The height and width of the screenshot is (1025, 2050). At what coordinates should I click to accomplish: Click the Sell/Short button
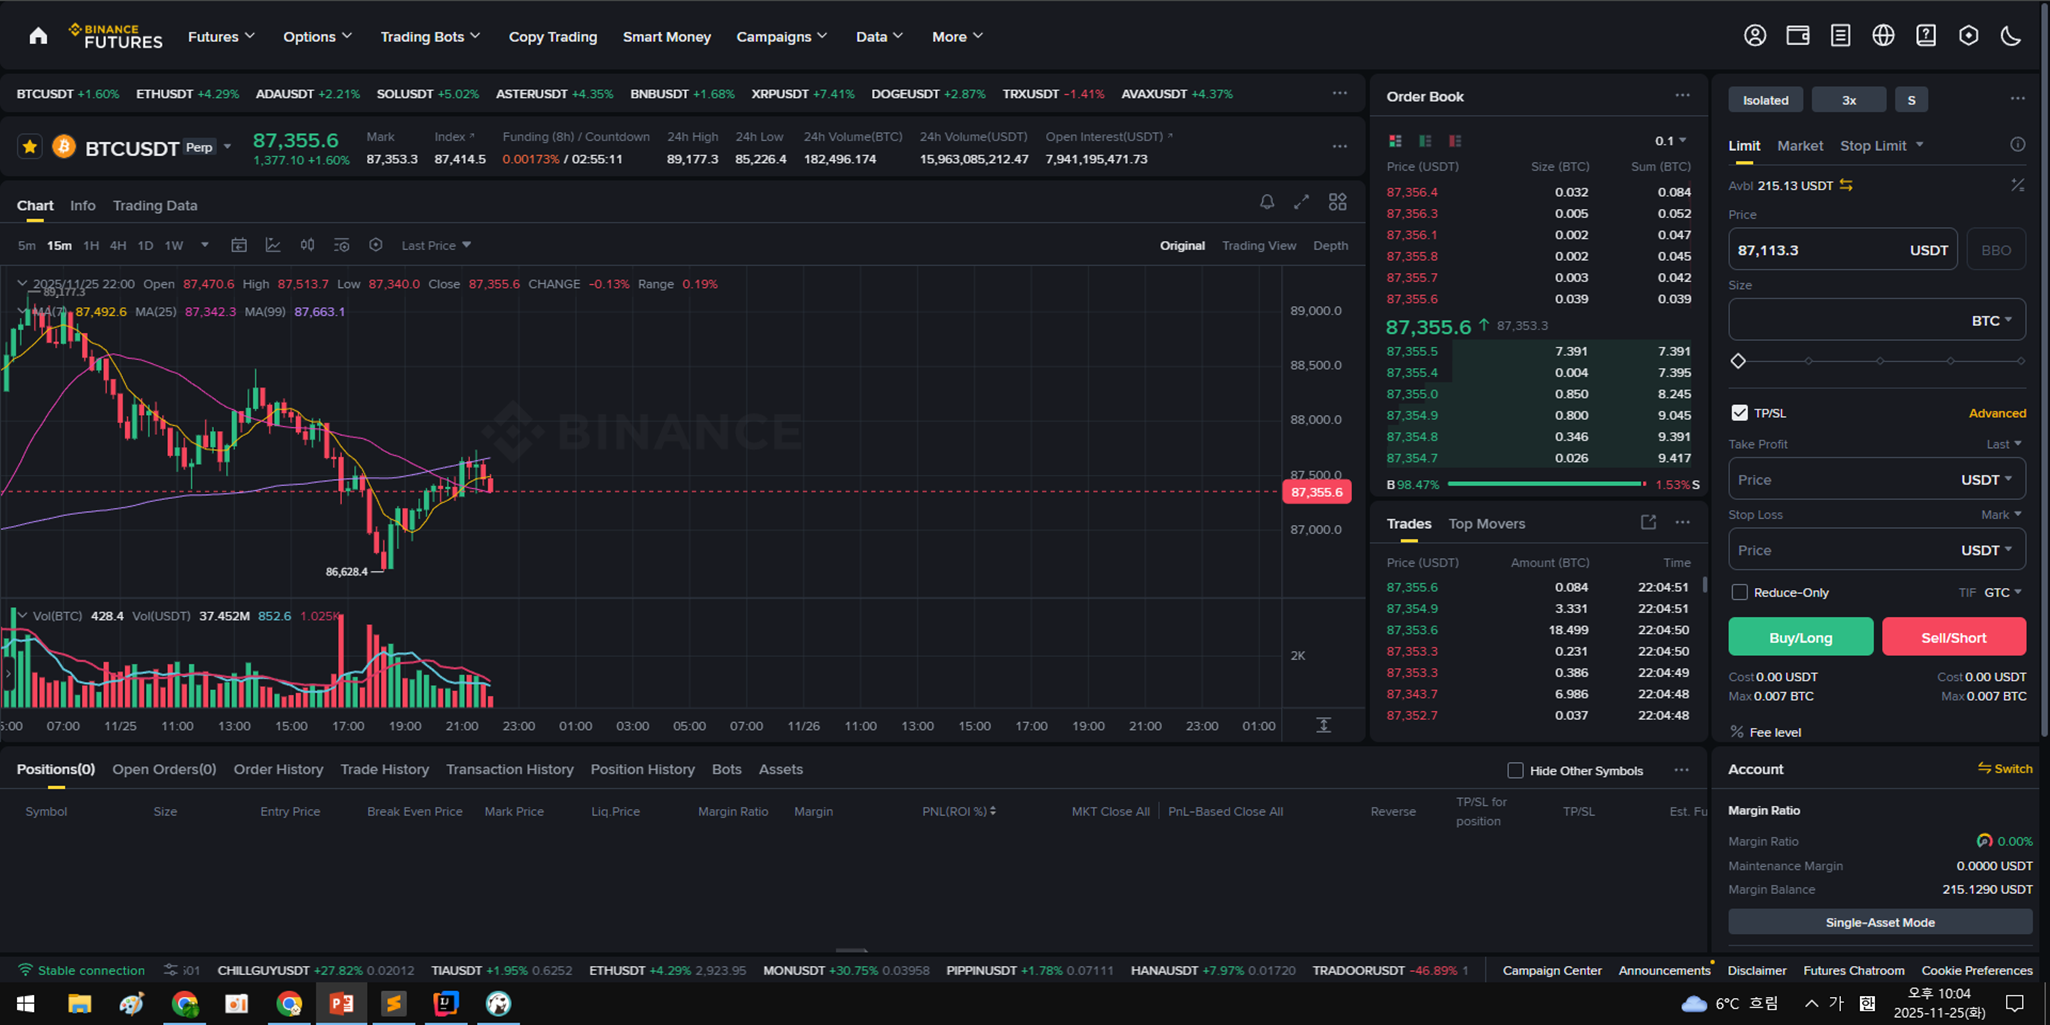point(1954,637)
